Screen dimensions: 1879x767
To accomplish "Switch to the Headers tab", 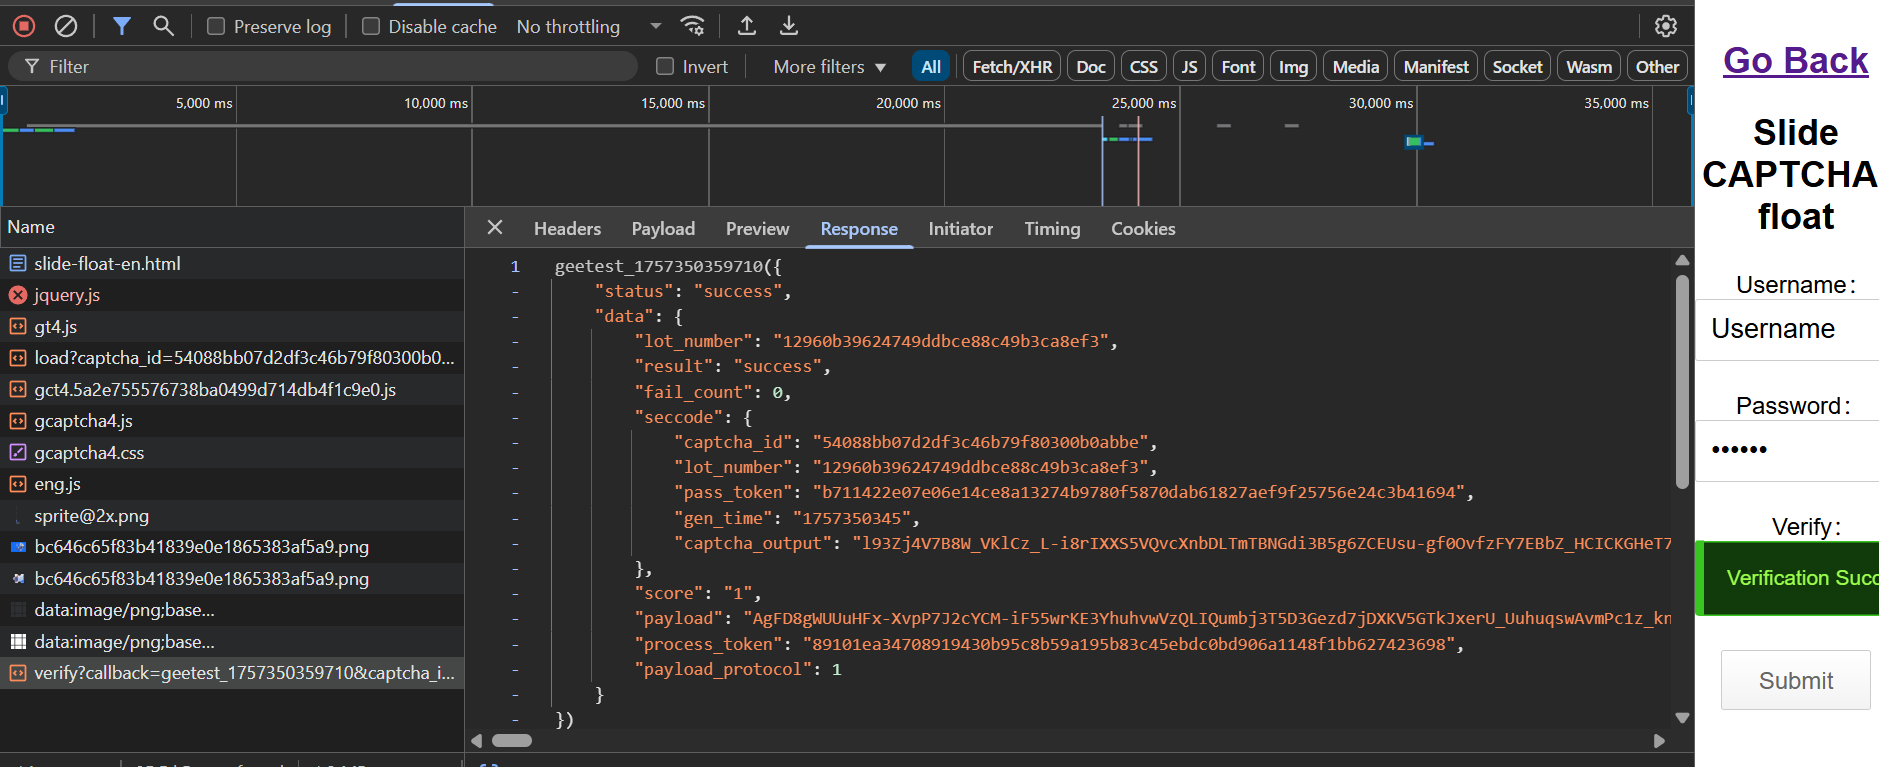I will click(567, 229).
